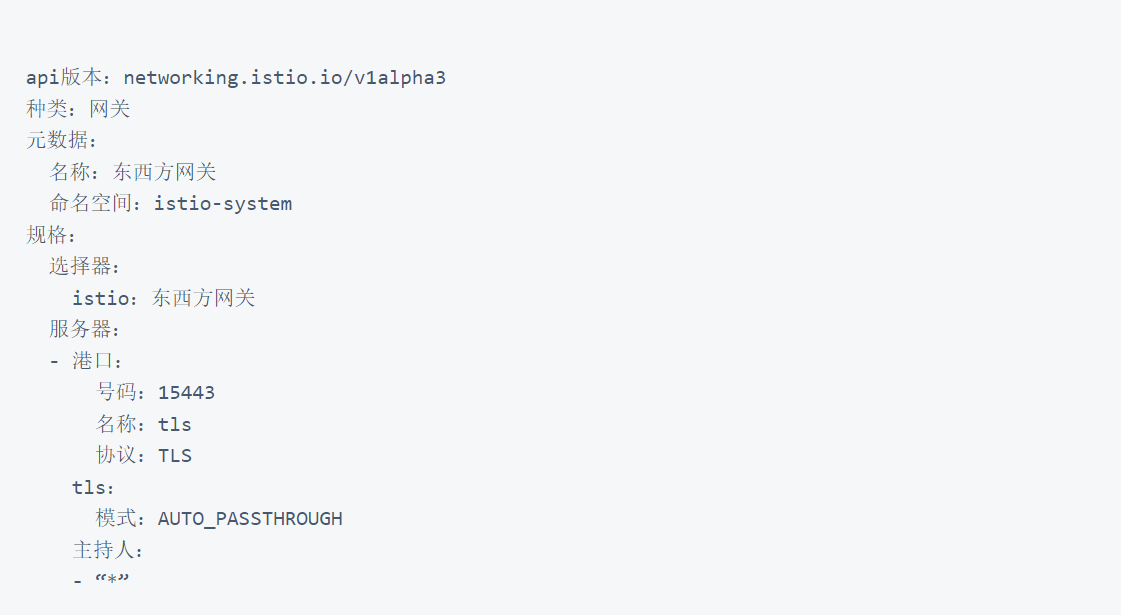Click the 号码 label
Viewport: 1121px width, 615px height.
click(x=121, y=392)
